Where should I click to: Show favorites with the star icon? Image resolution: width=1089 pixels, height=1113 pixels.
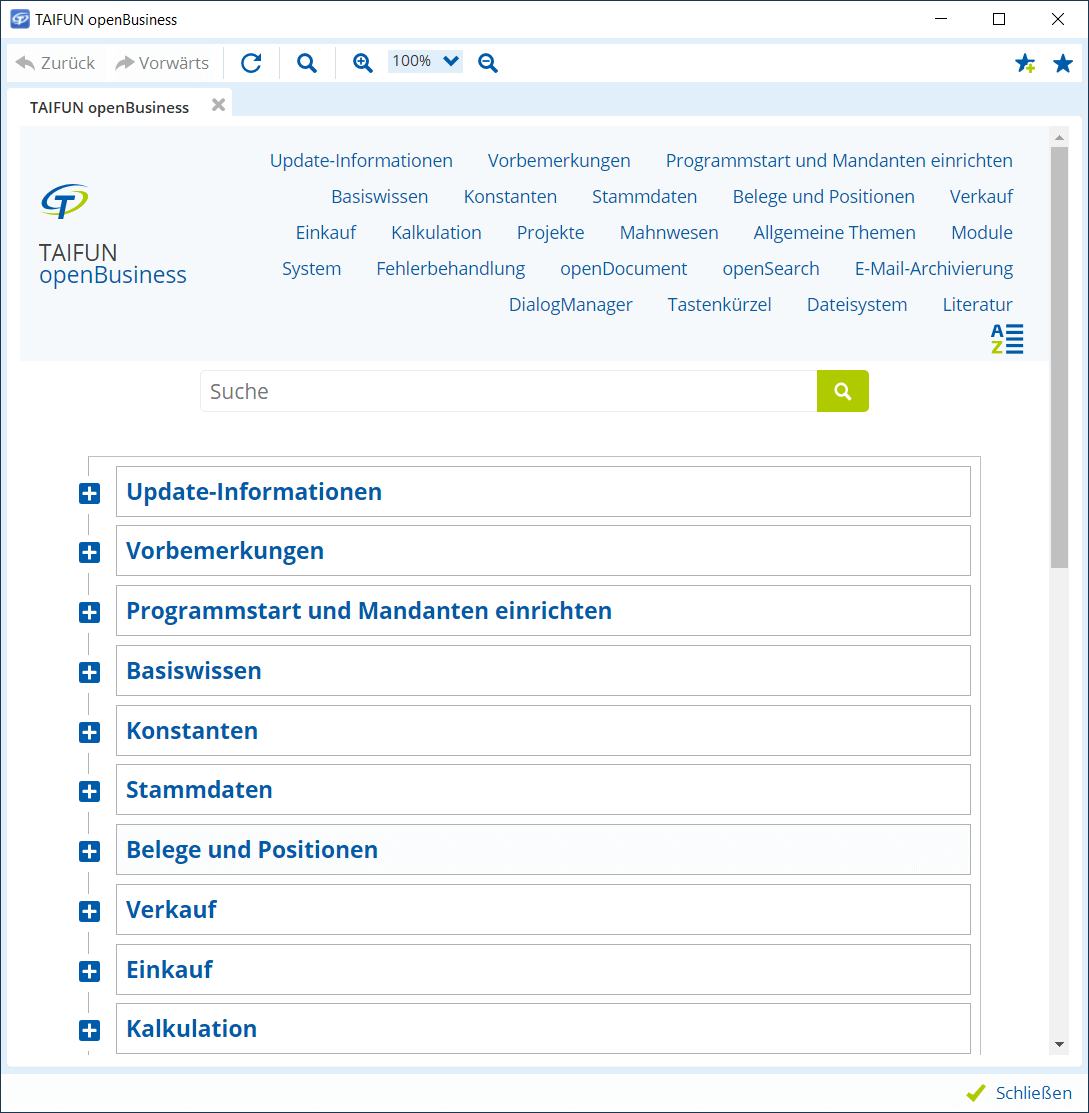(1063, 63)
